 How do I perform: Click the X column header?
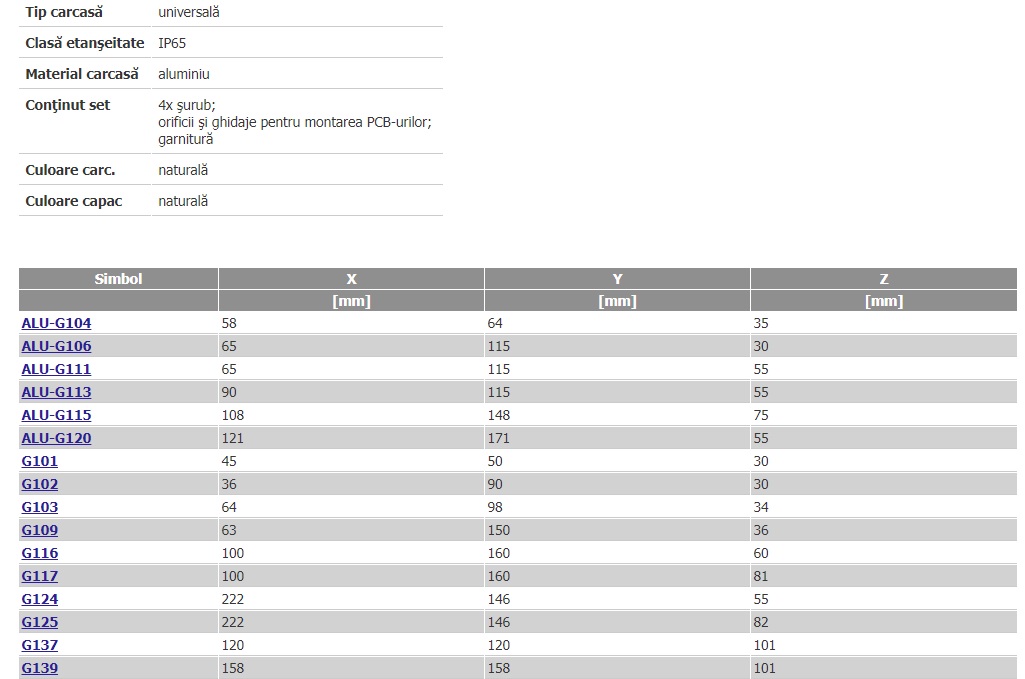pyautogui.click(x=352, y=279)
